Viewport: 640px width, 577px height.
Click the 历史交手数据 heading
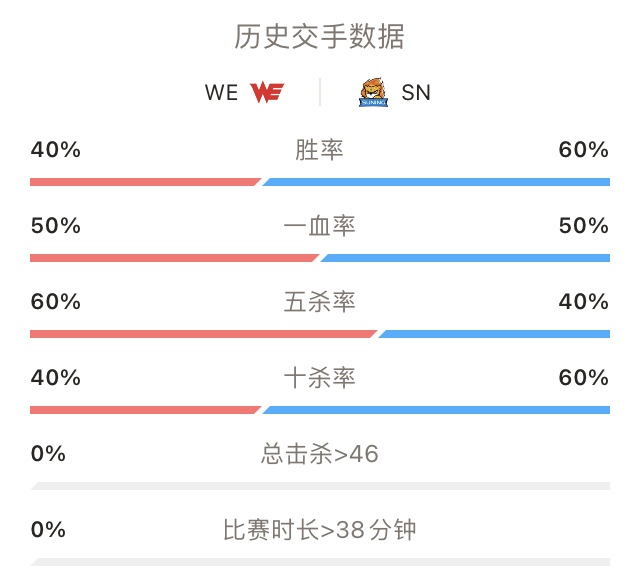pyautogui.click(x=320, y=37)
